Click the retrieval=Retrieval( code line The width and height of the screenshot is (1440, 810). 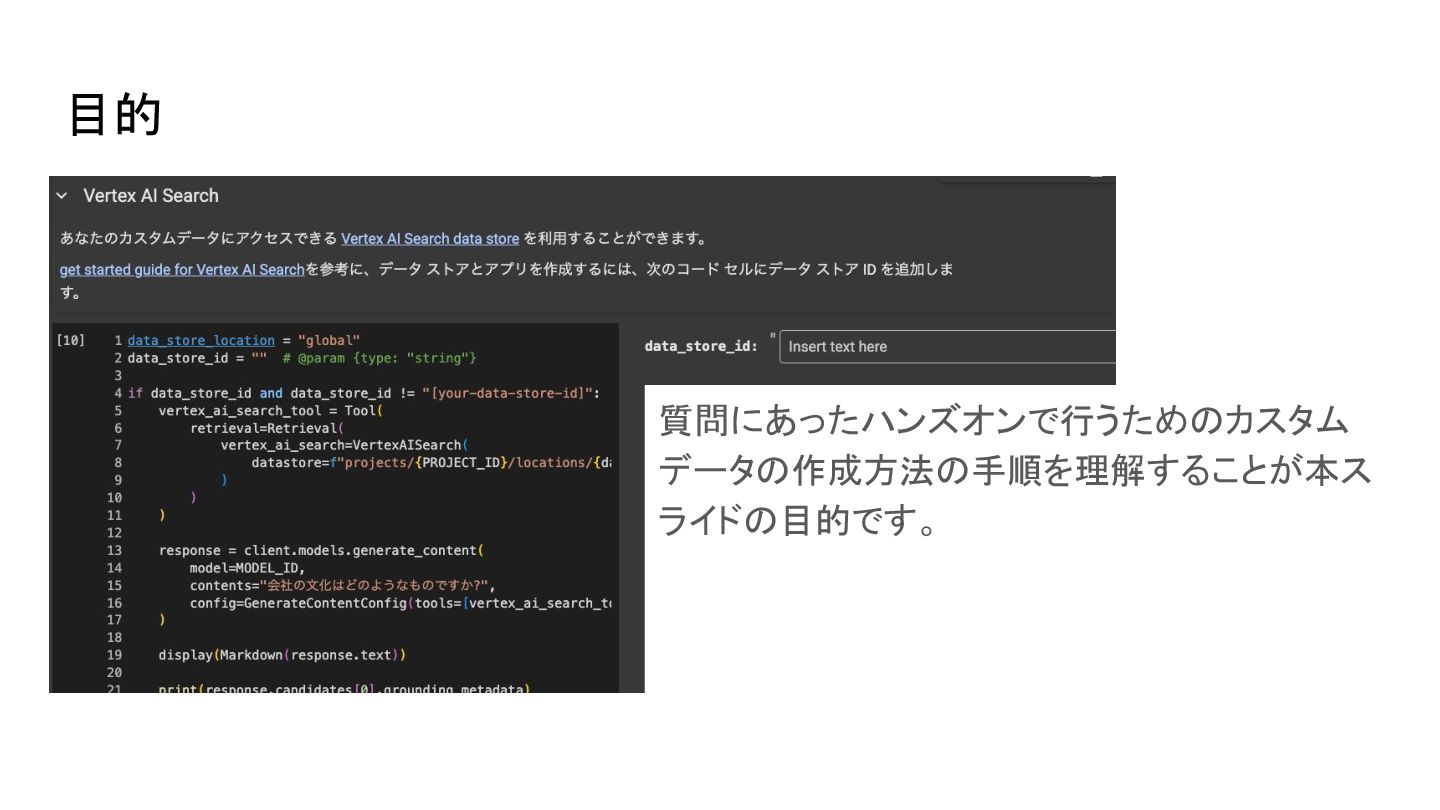pyautogui.click(x=267, y=428)
